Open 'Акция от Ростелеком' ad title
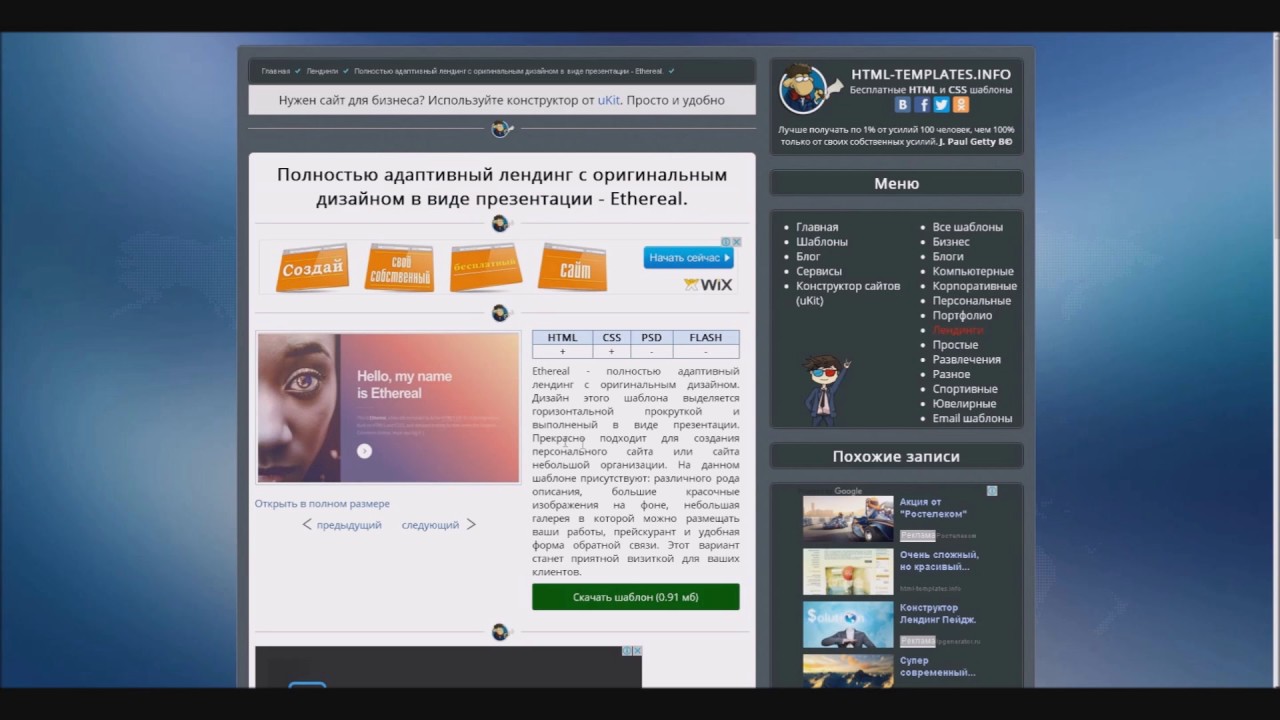The width and height of the screenshot is (1280, 720). tap(933, 508)
